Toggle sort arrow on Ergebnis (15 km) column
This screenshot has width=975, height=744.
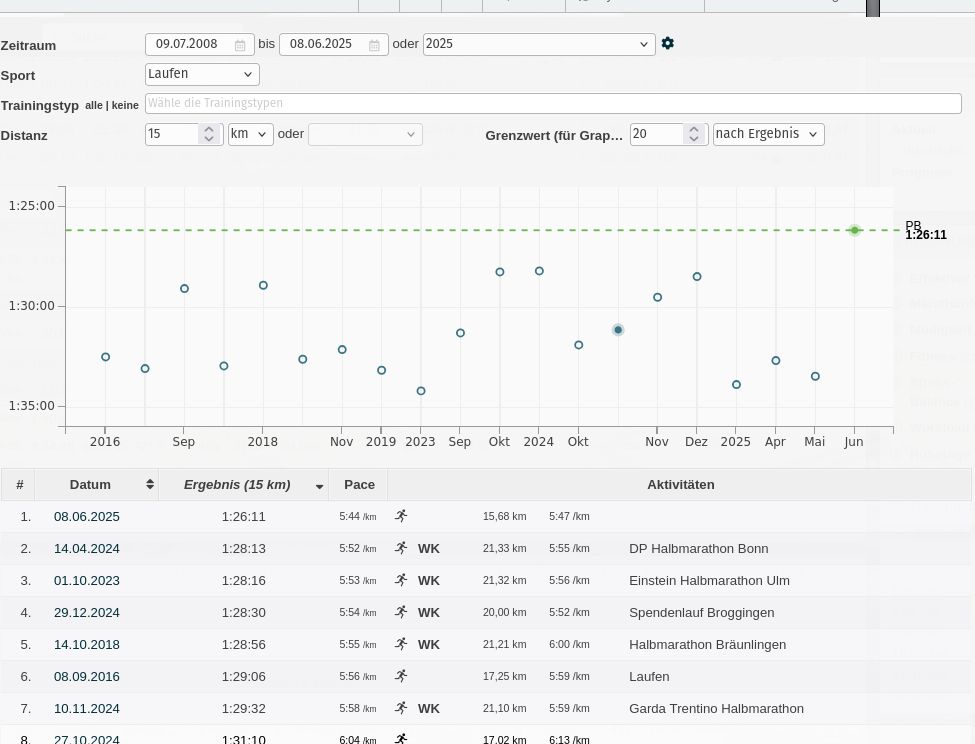320,486
